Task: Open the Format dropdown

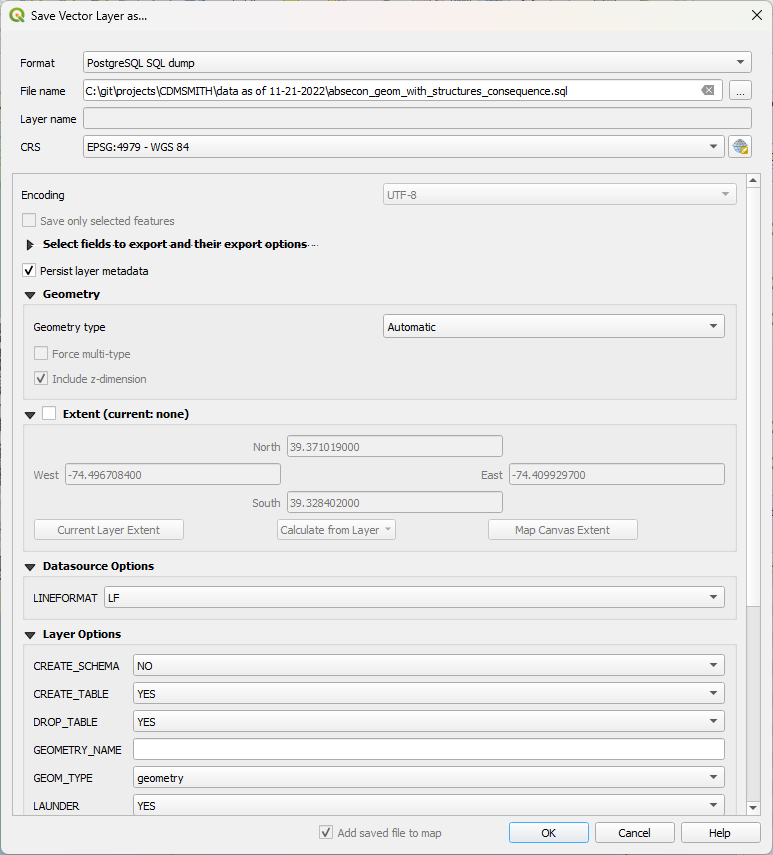Action: [x=417, y=63]
